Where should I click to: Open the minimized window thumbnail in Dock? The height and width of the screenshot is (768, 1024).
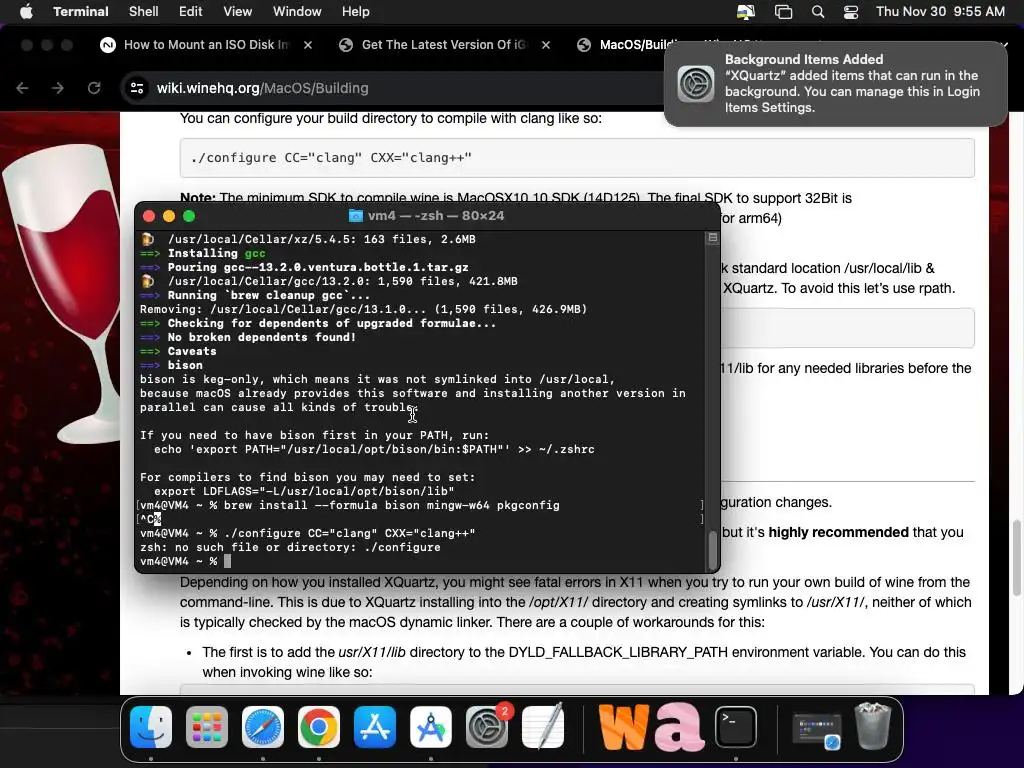click(816, 730)
